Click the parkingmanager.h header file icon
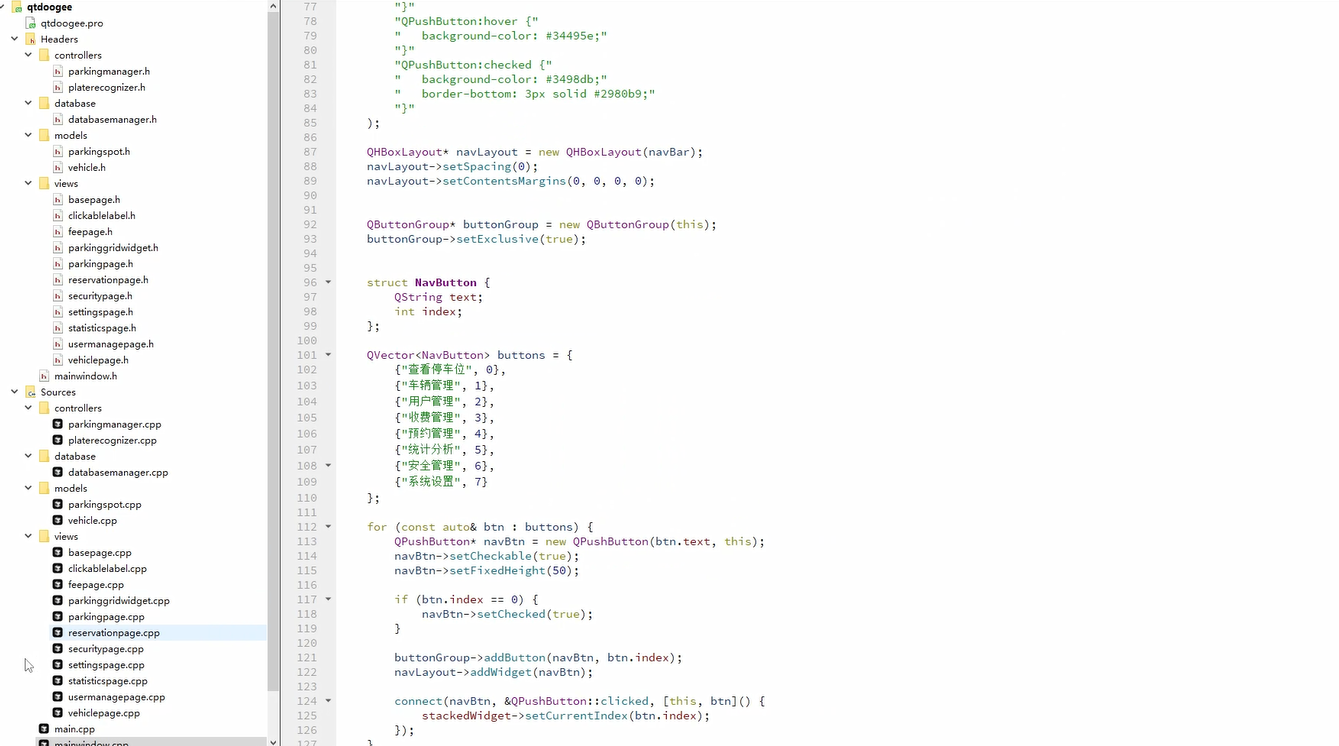 [58, 71]
